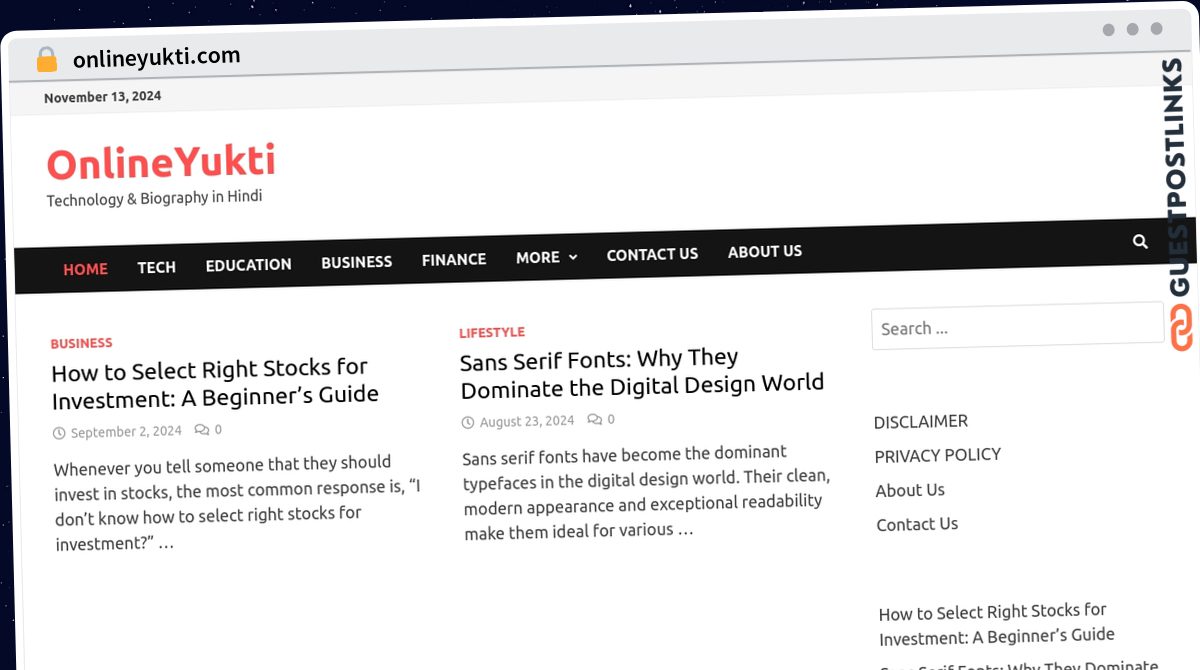Viewport: 1200px width, 670px height.
Task: Open the HOME menu item
Action: [x=85, y=269]
